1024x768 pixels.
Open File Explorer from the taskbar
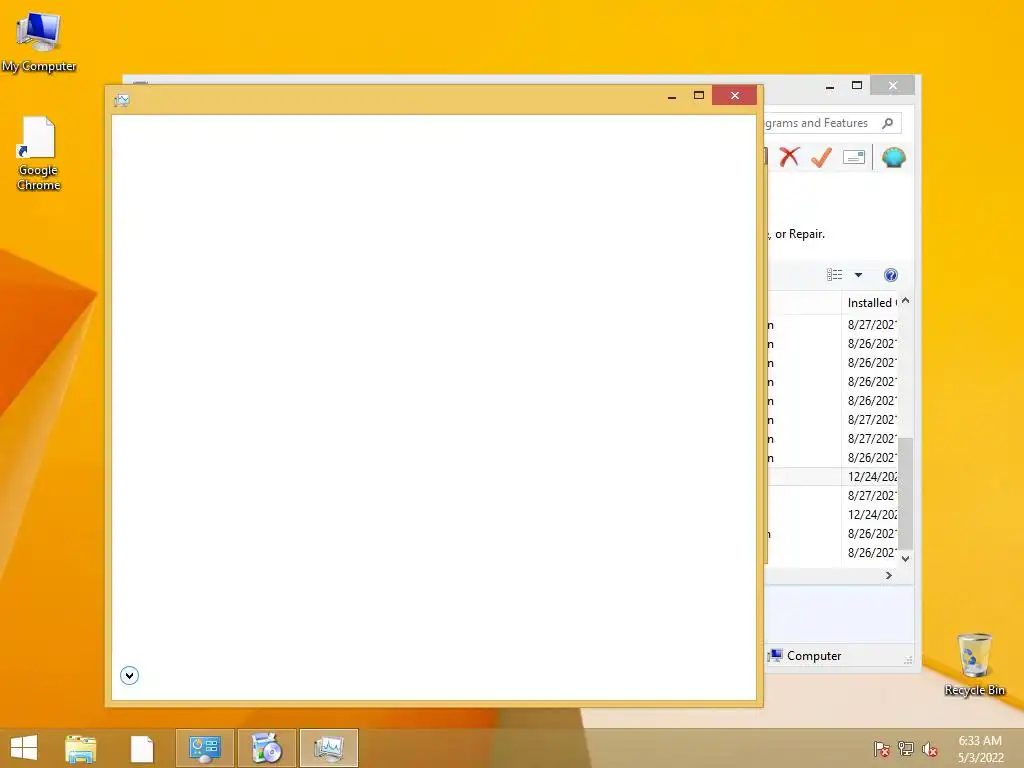point(80,748)
